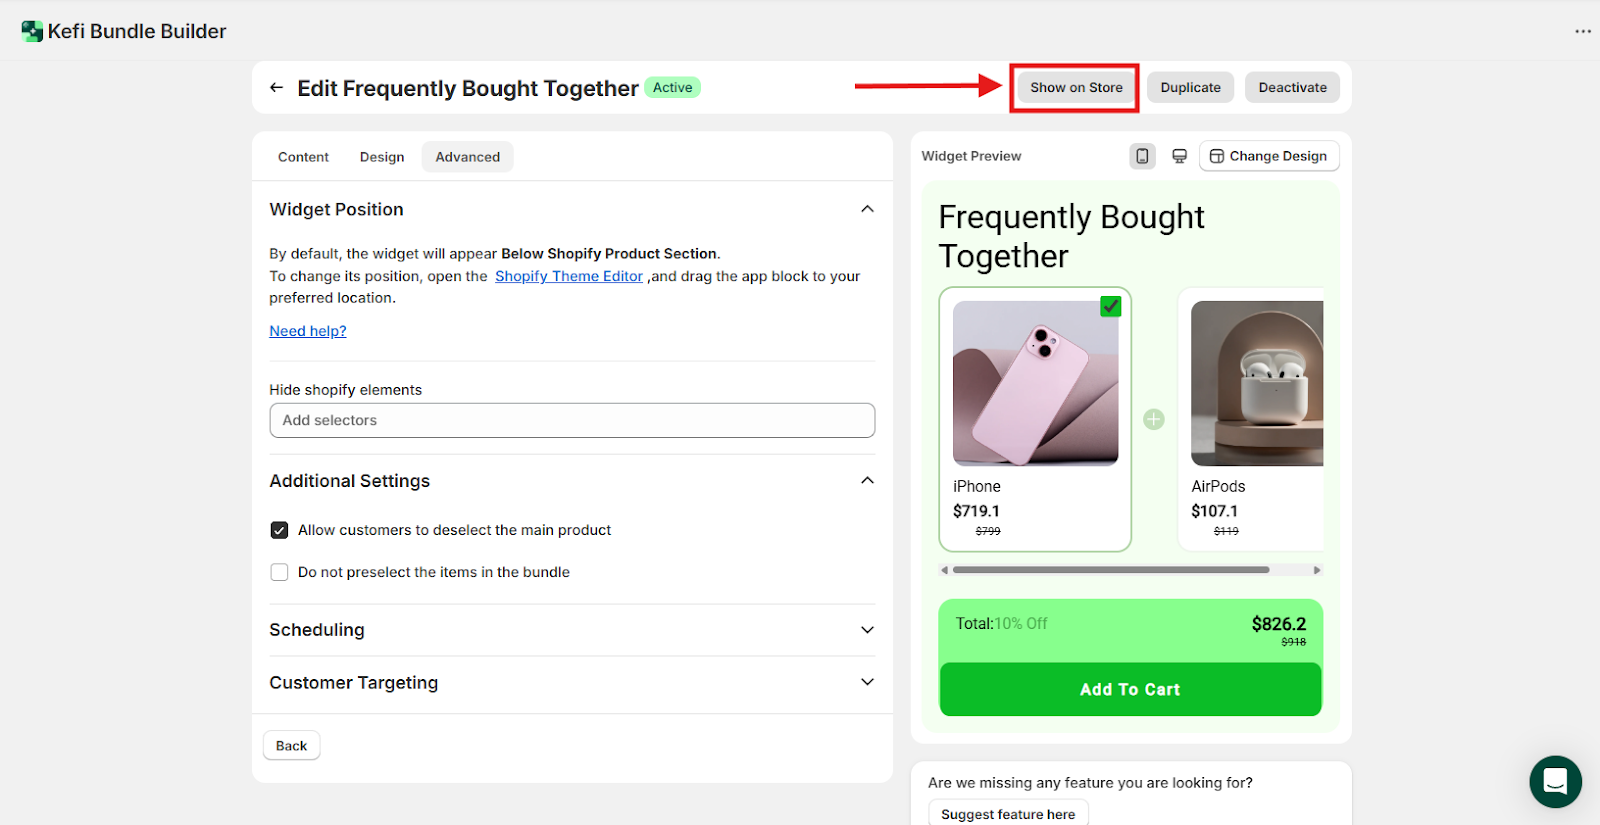Click the Kefi Bundle Builder logo
1600x825 pixels.
coord(32,31)
